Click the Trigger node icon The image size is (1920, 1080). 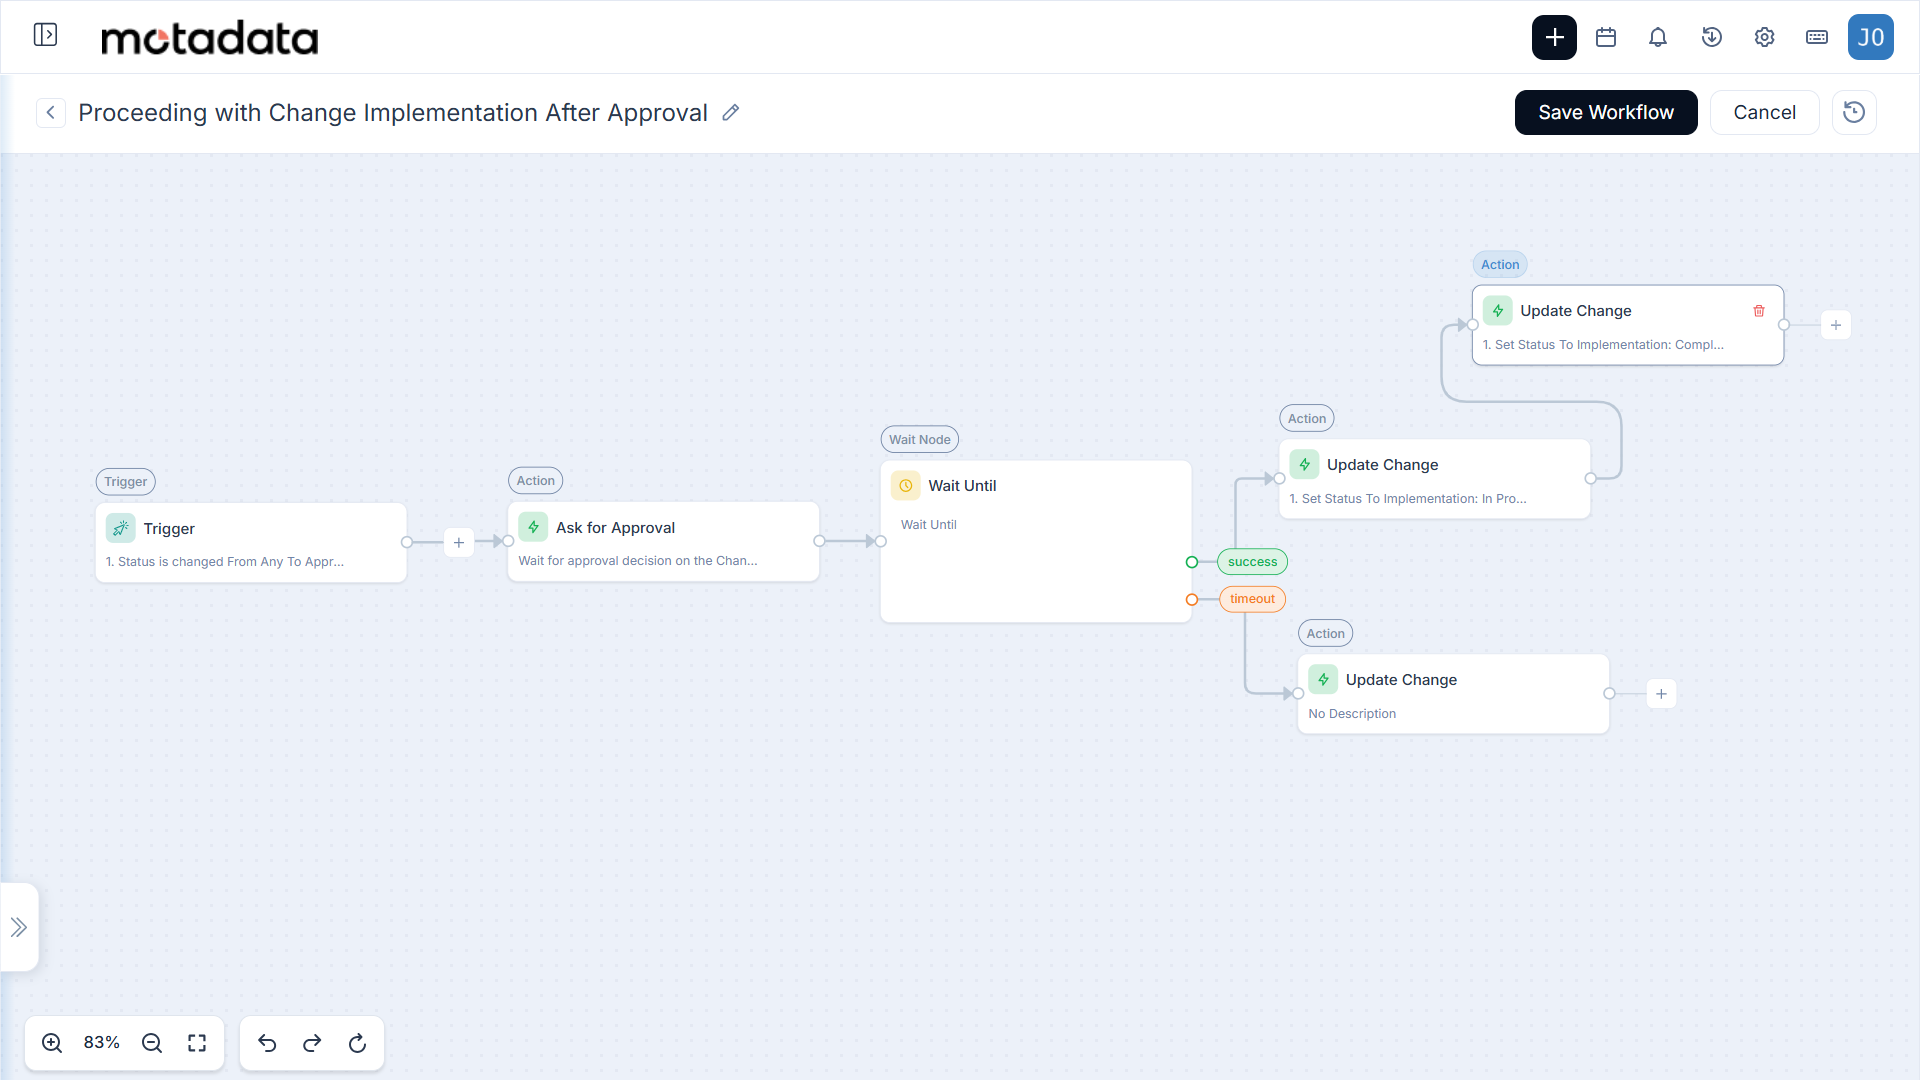point(121,528)
